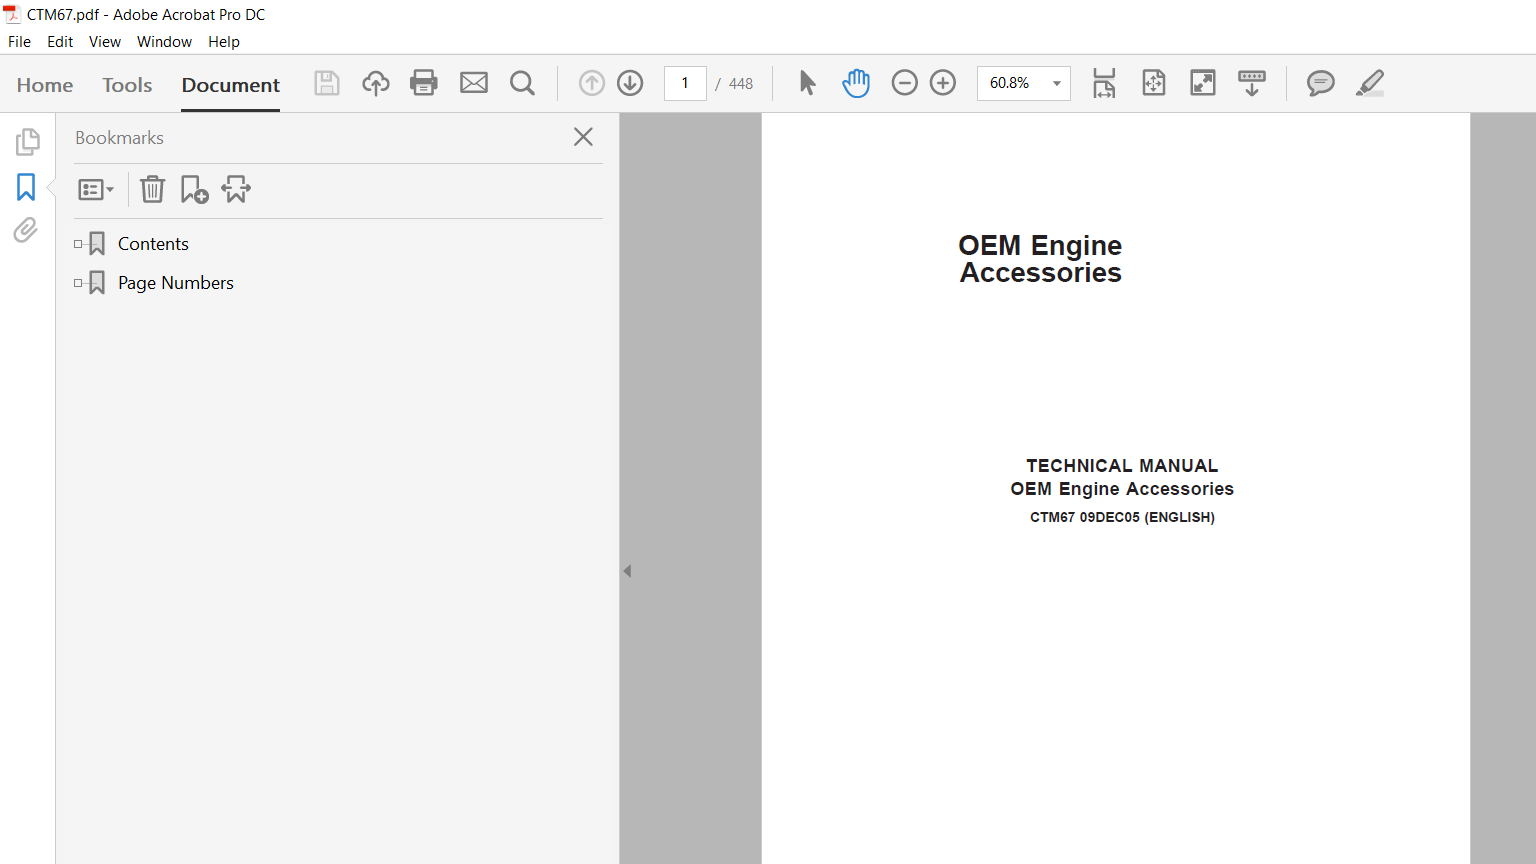This screenshot has width=1536, height=864.
Task: Open the View menu
Action: 105,42
